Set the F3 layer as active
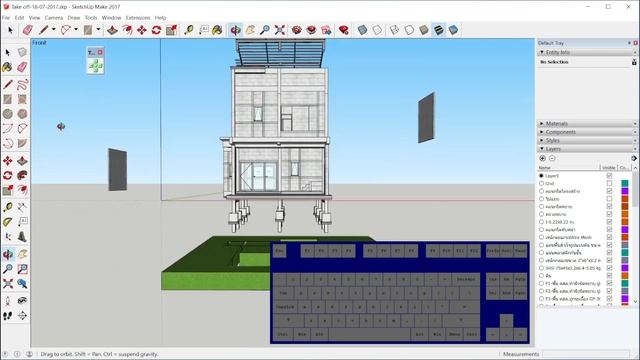Viewport: 640px width, 360px height. [542, 299]
